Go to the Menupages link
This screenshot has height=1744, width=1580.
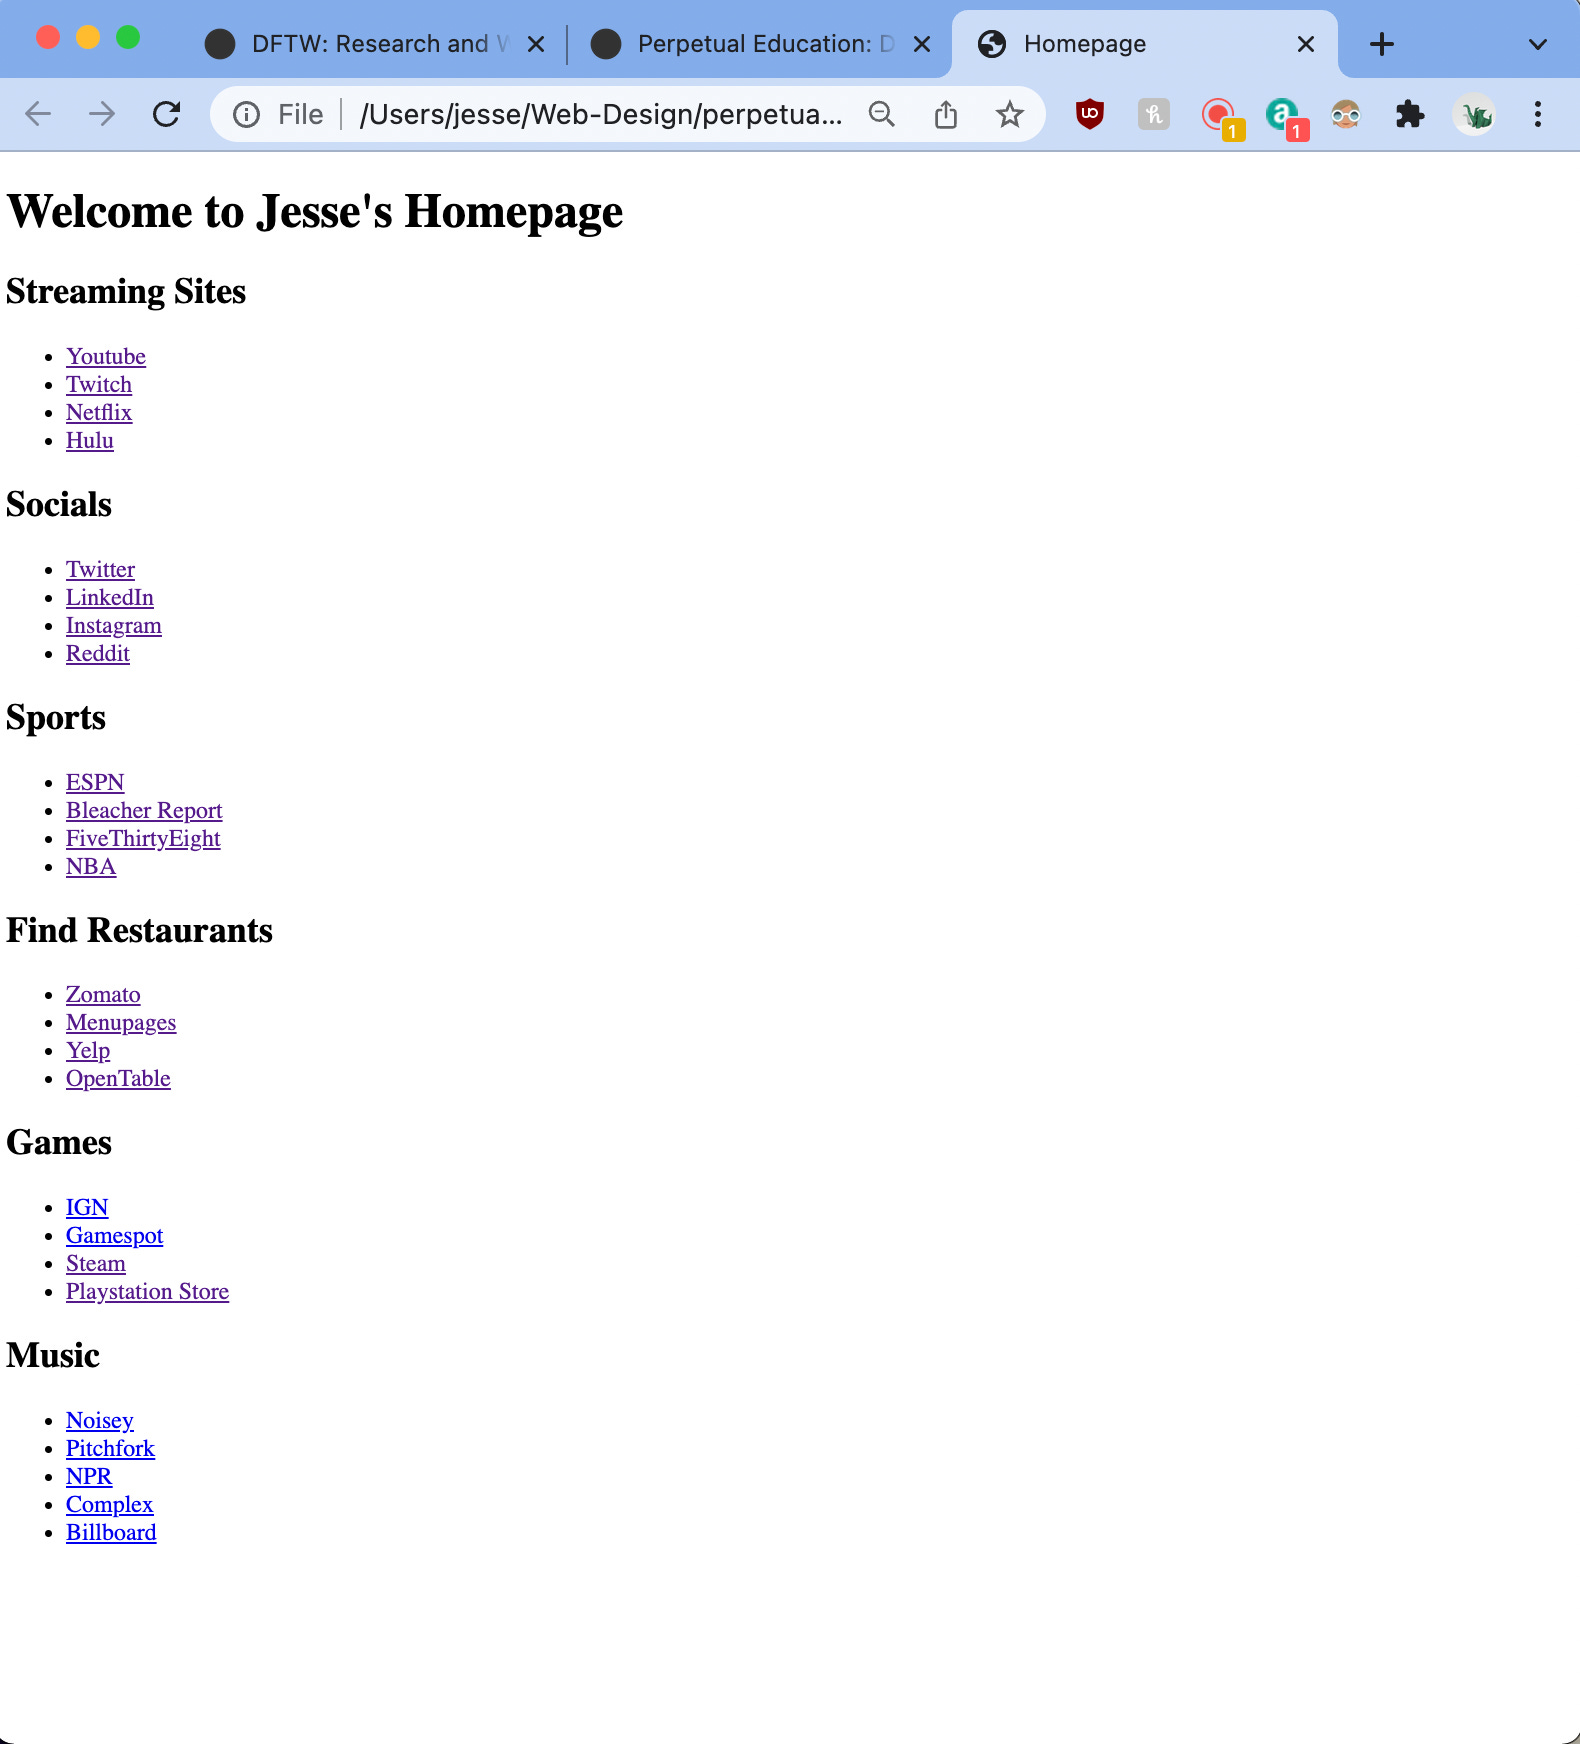click(x=121, y=1022)
